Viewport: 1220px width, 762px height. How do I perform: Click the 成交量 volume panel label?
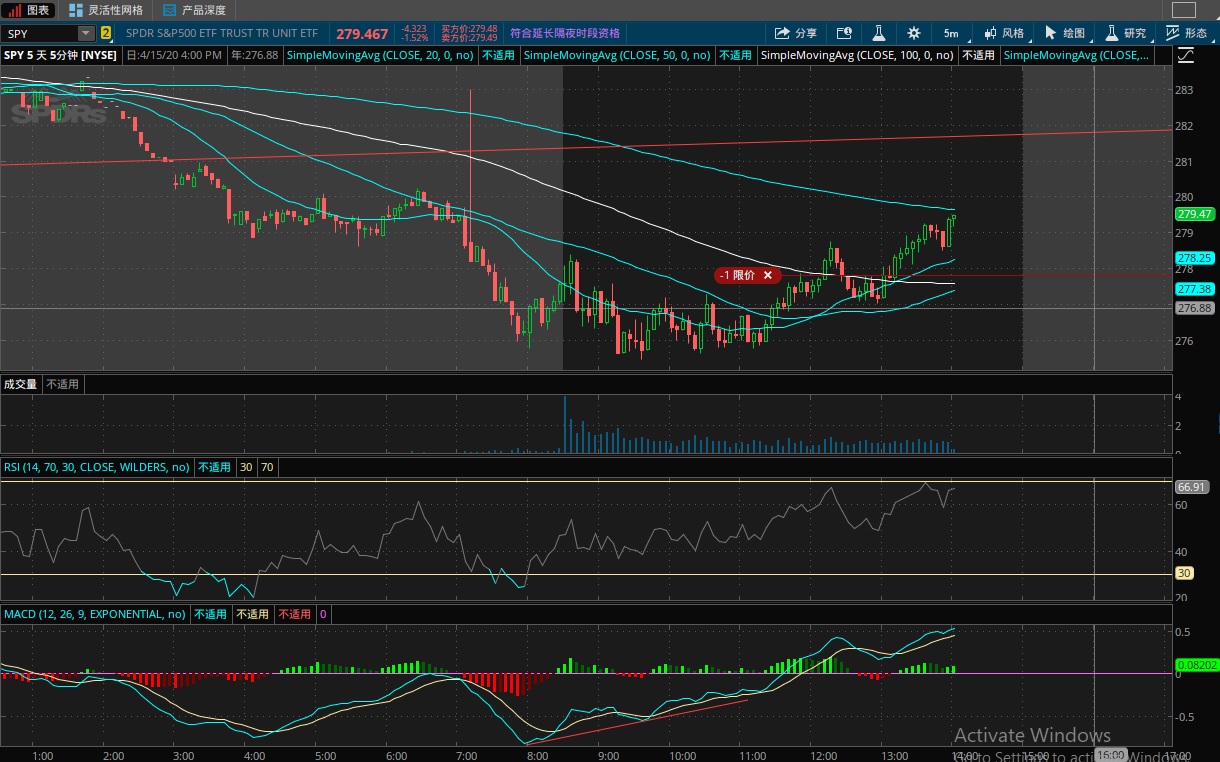tap(20, 384)
